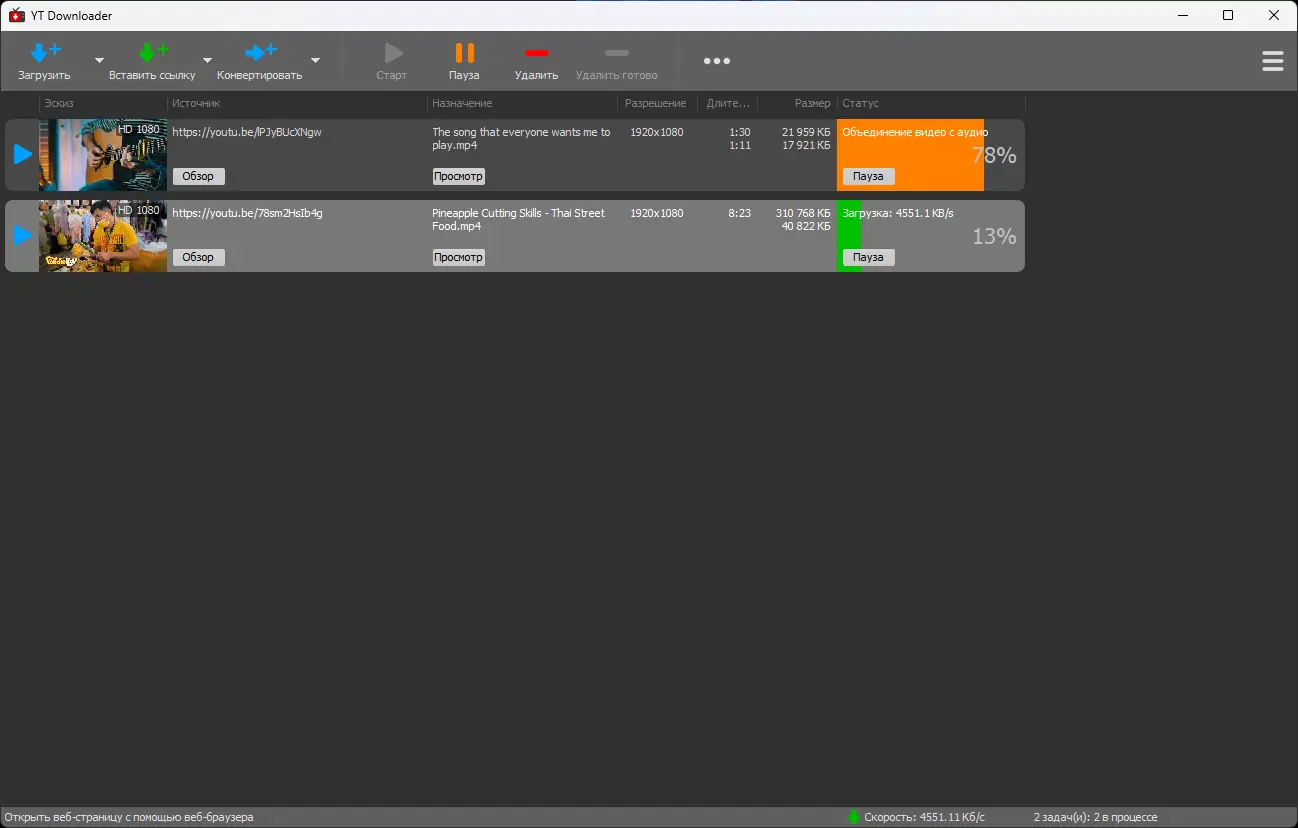Open the three-dots more options
Screen dimensions: 1298x828
pos(717,61)
